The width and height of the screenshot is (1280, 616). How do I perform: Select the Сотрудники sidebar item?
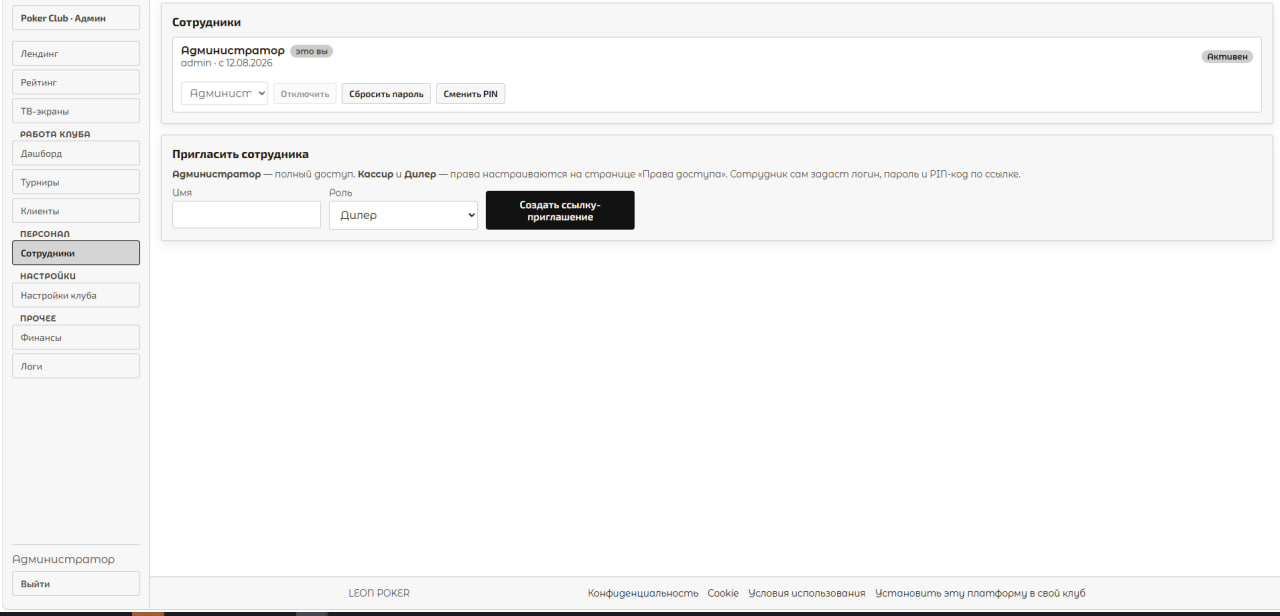coord(76,253)
